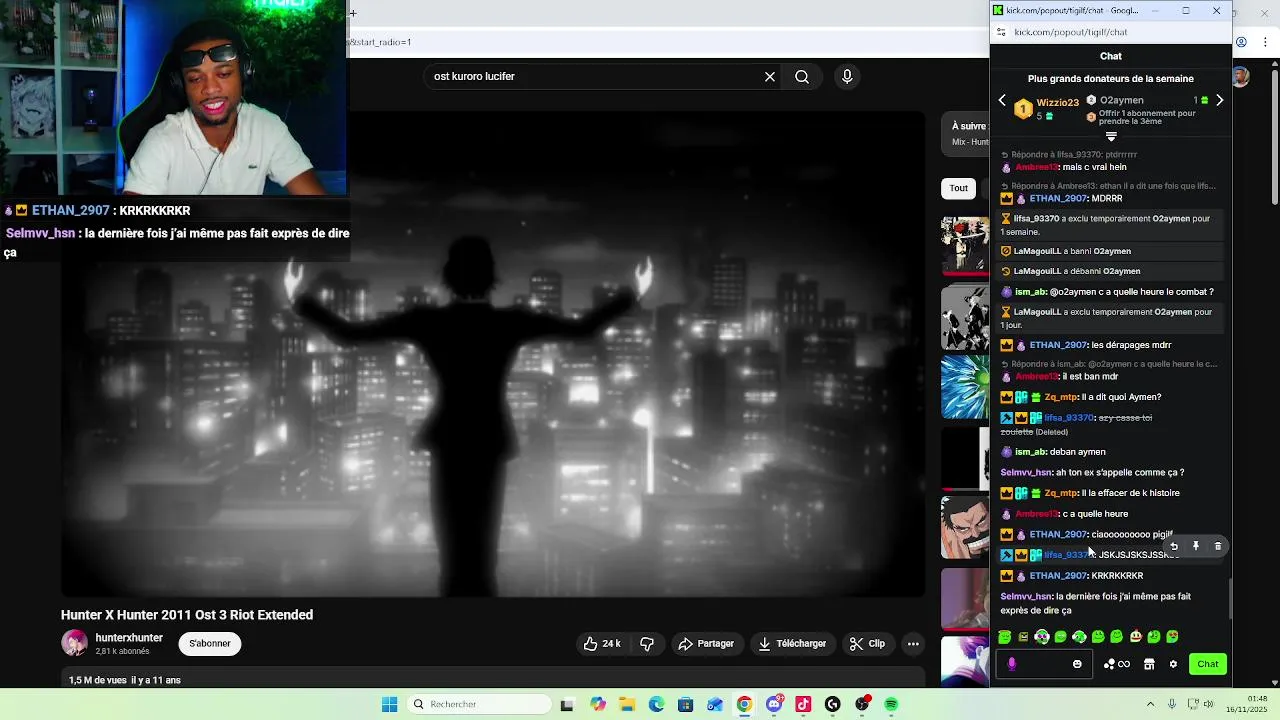This screenshot has height=720, width=1280.
Task: Click the chat message input field
Action: pyautogui.click(x=1044, y=664)
